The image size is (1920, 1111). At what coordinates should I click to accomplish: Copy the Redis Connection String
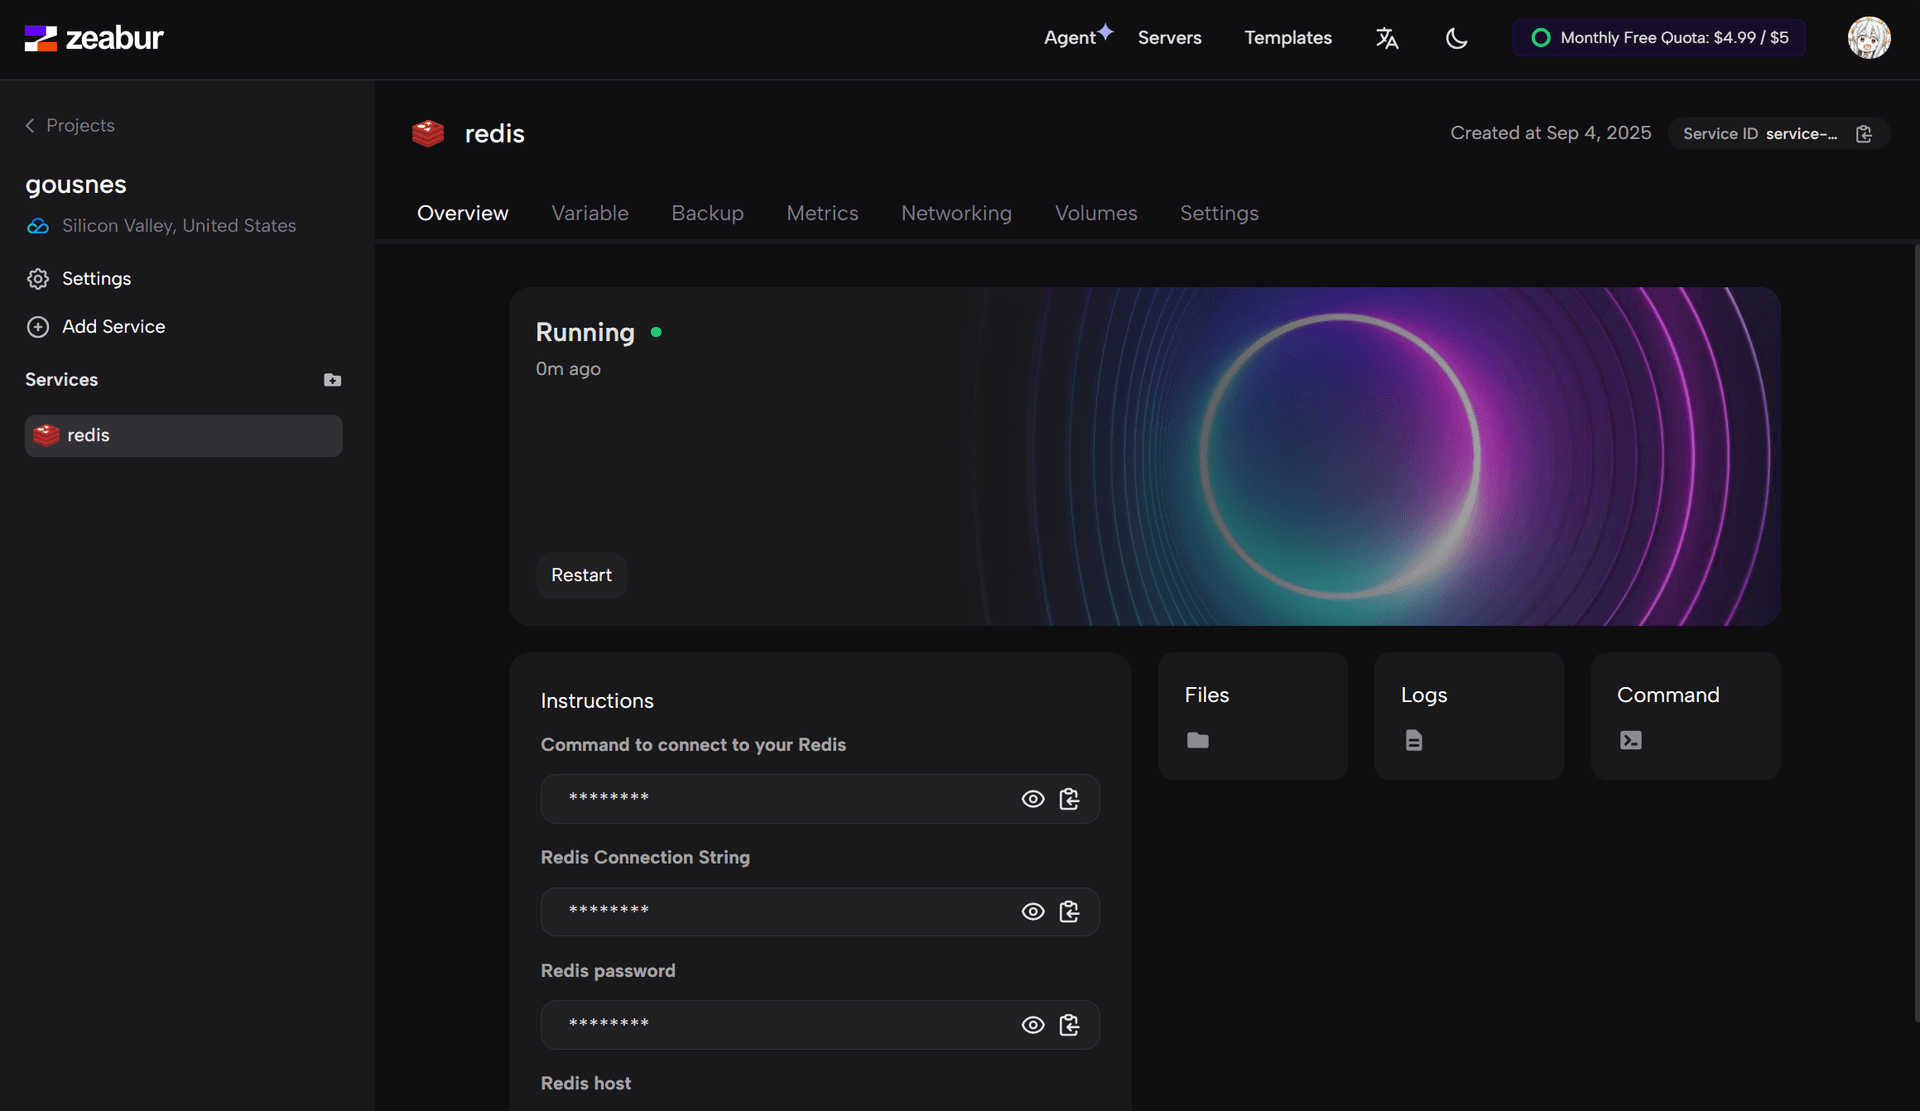click(x=1069, y=912)
